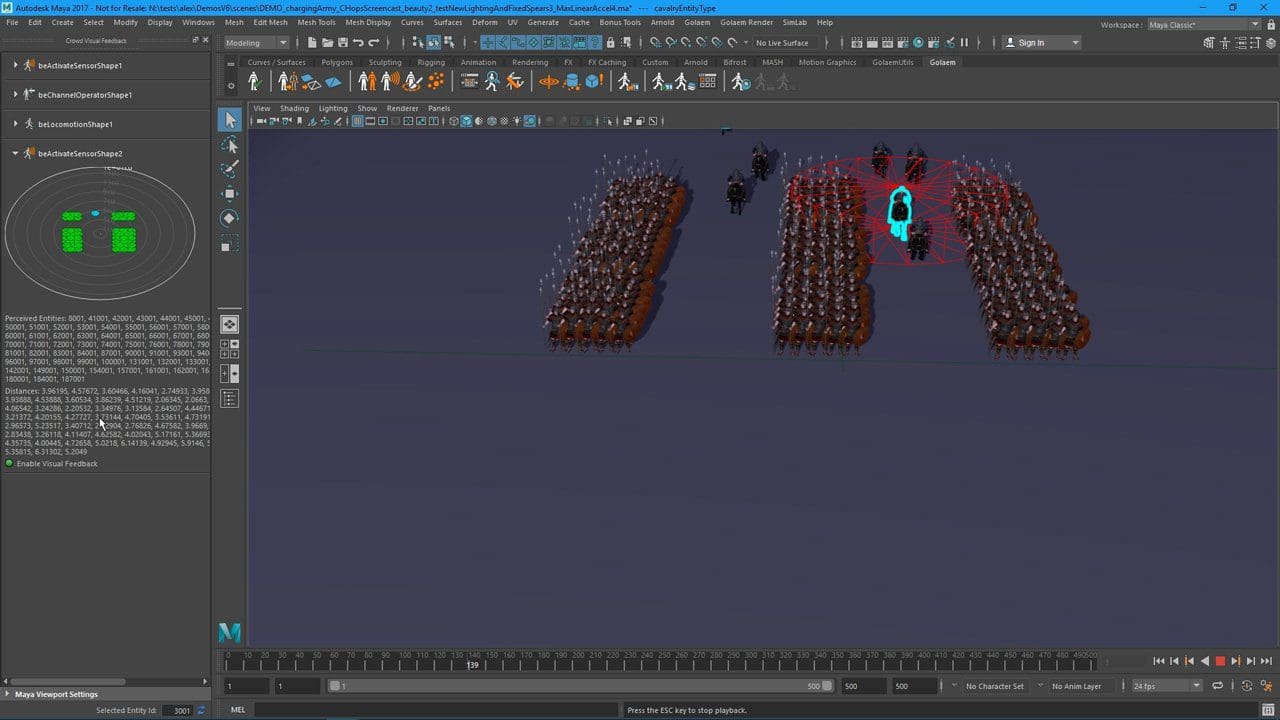Click the Selected Entity Id input field
Screen dimensions: 1280x720
(x=177, y=710)
